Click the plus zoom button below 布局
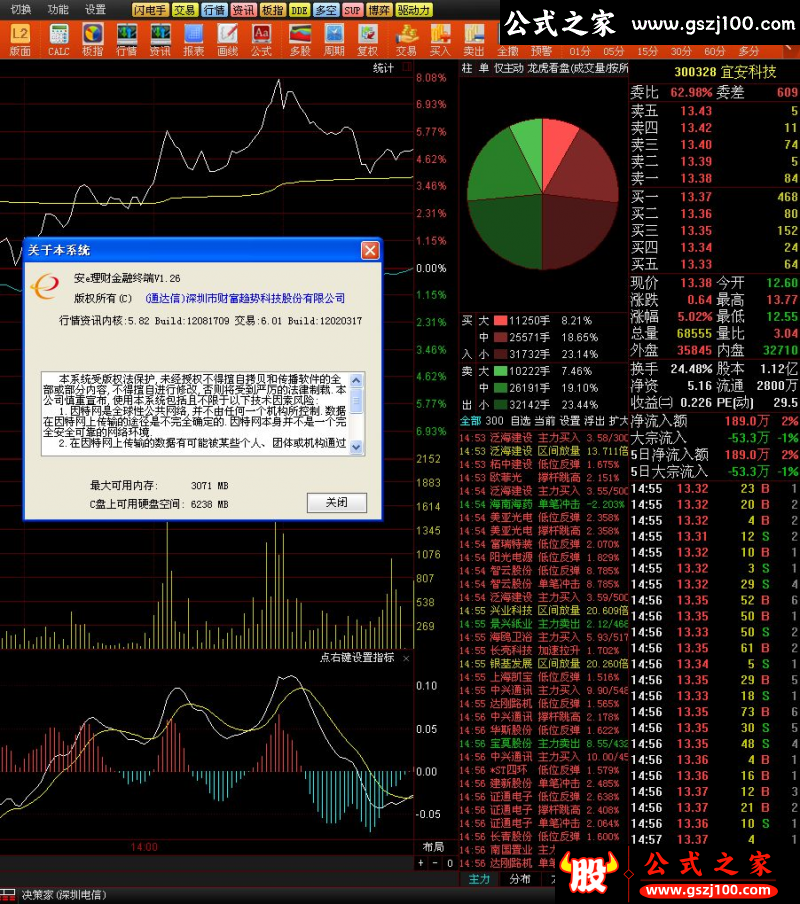The height and width of the screenshot is (904, 800). (421, 863)
